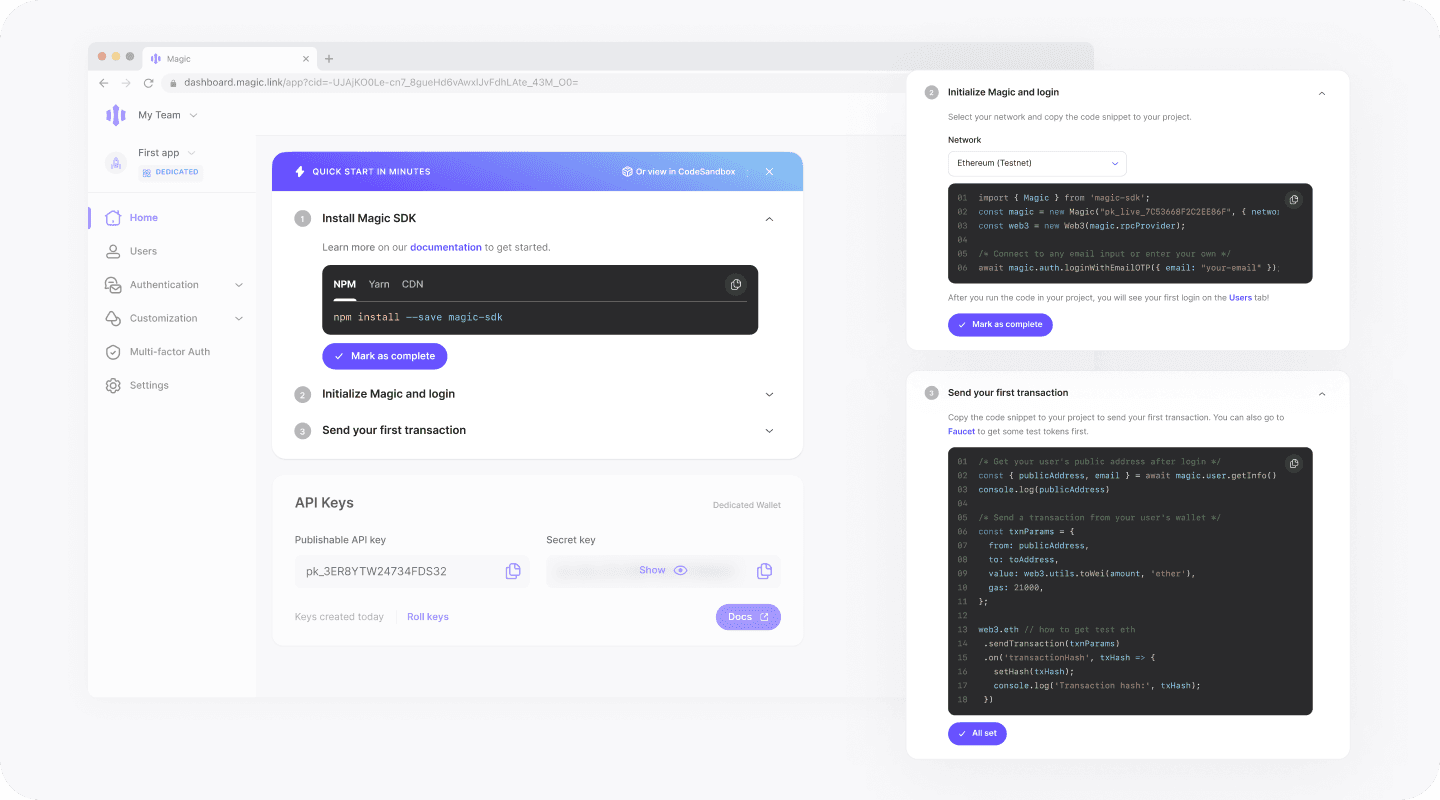Open the documentation link
This screenshot has width=1440, height=800.
click(x=446, y=247)
